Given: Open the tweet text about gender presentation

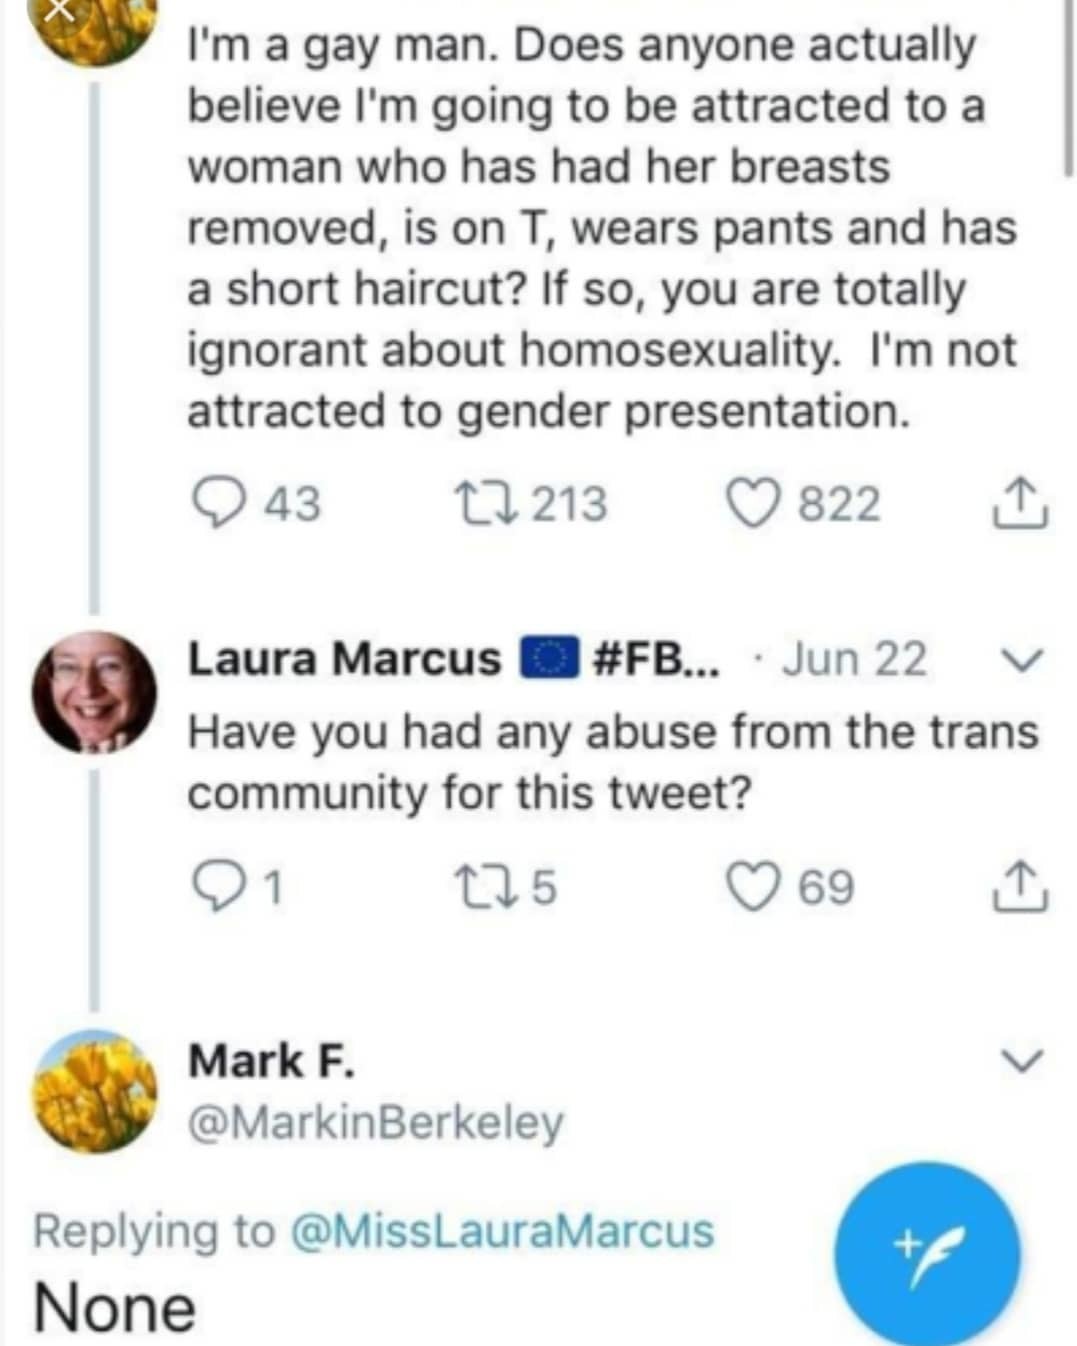Looking at the screenshot, I should [600, 228].
